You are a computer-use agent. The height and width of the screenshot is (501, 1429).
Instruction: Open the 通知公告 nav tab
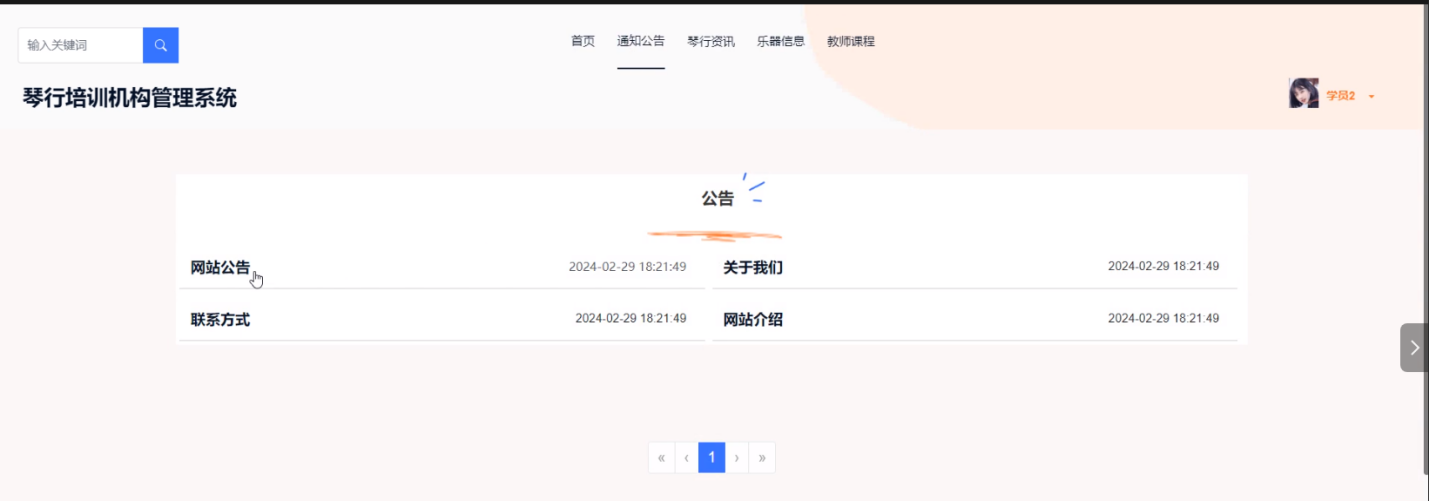[641, 41]
